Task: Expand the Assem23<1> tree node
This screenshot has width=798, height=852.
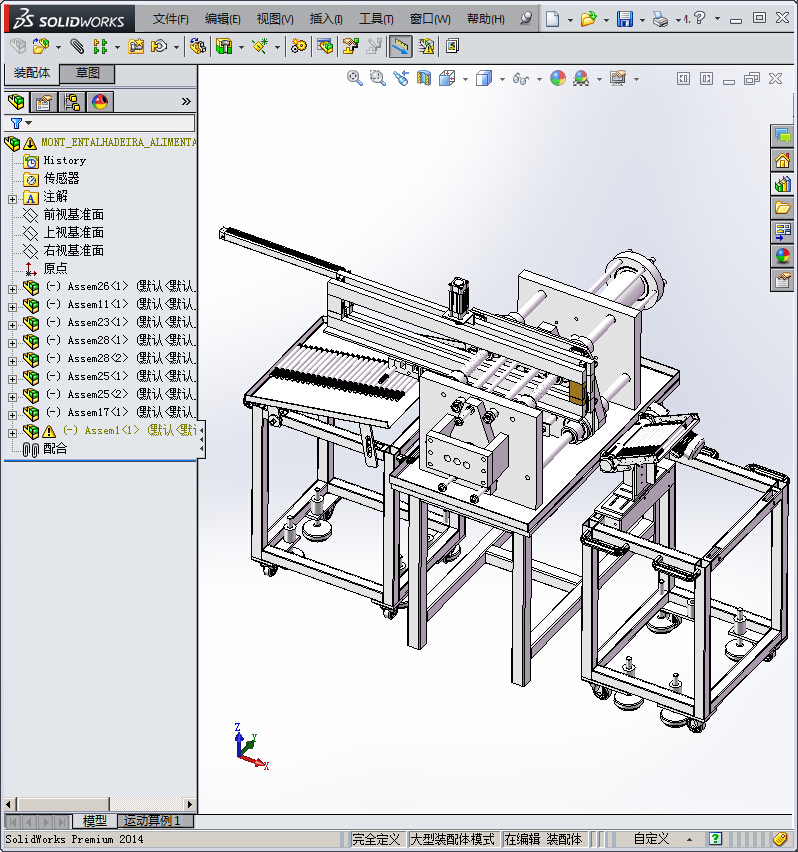Action: click(12, 325)
